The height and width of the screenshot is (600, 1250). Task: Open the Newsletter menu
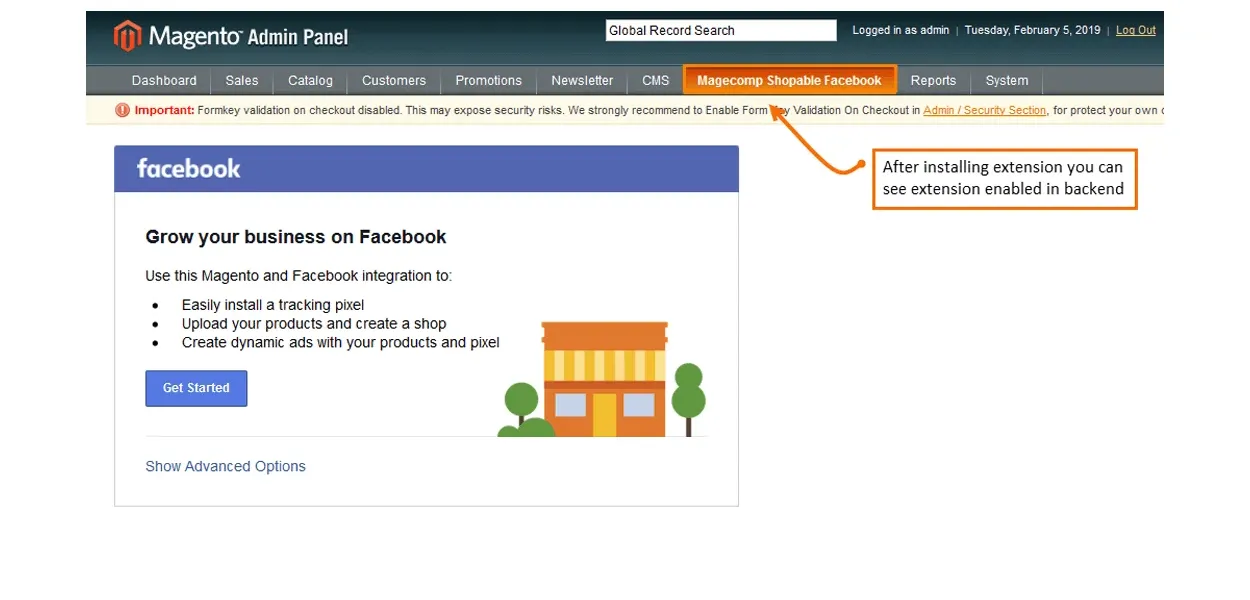(582, 81)
